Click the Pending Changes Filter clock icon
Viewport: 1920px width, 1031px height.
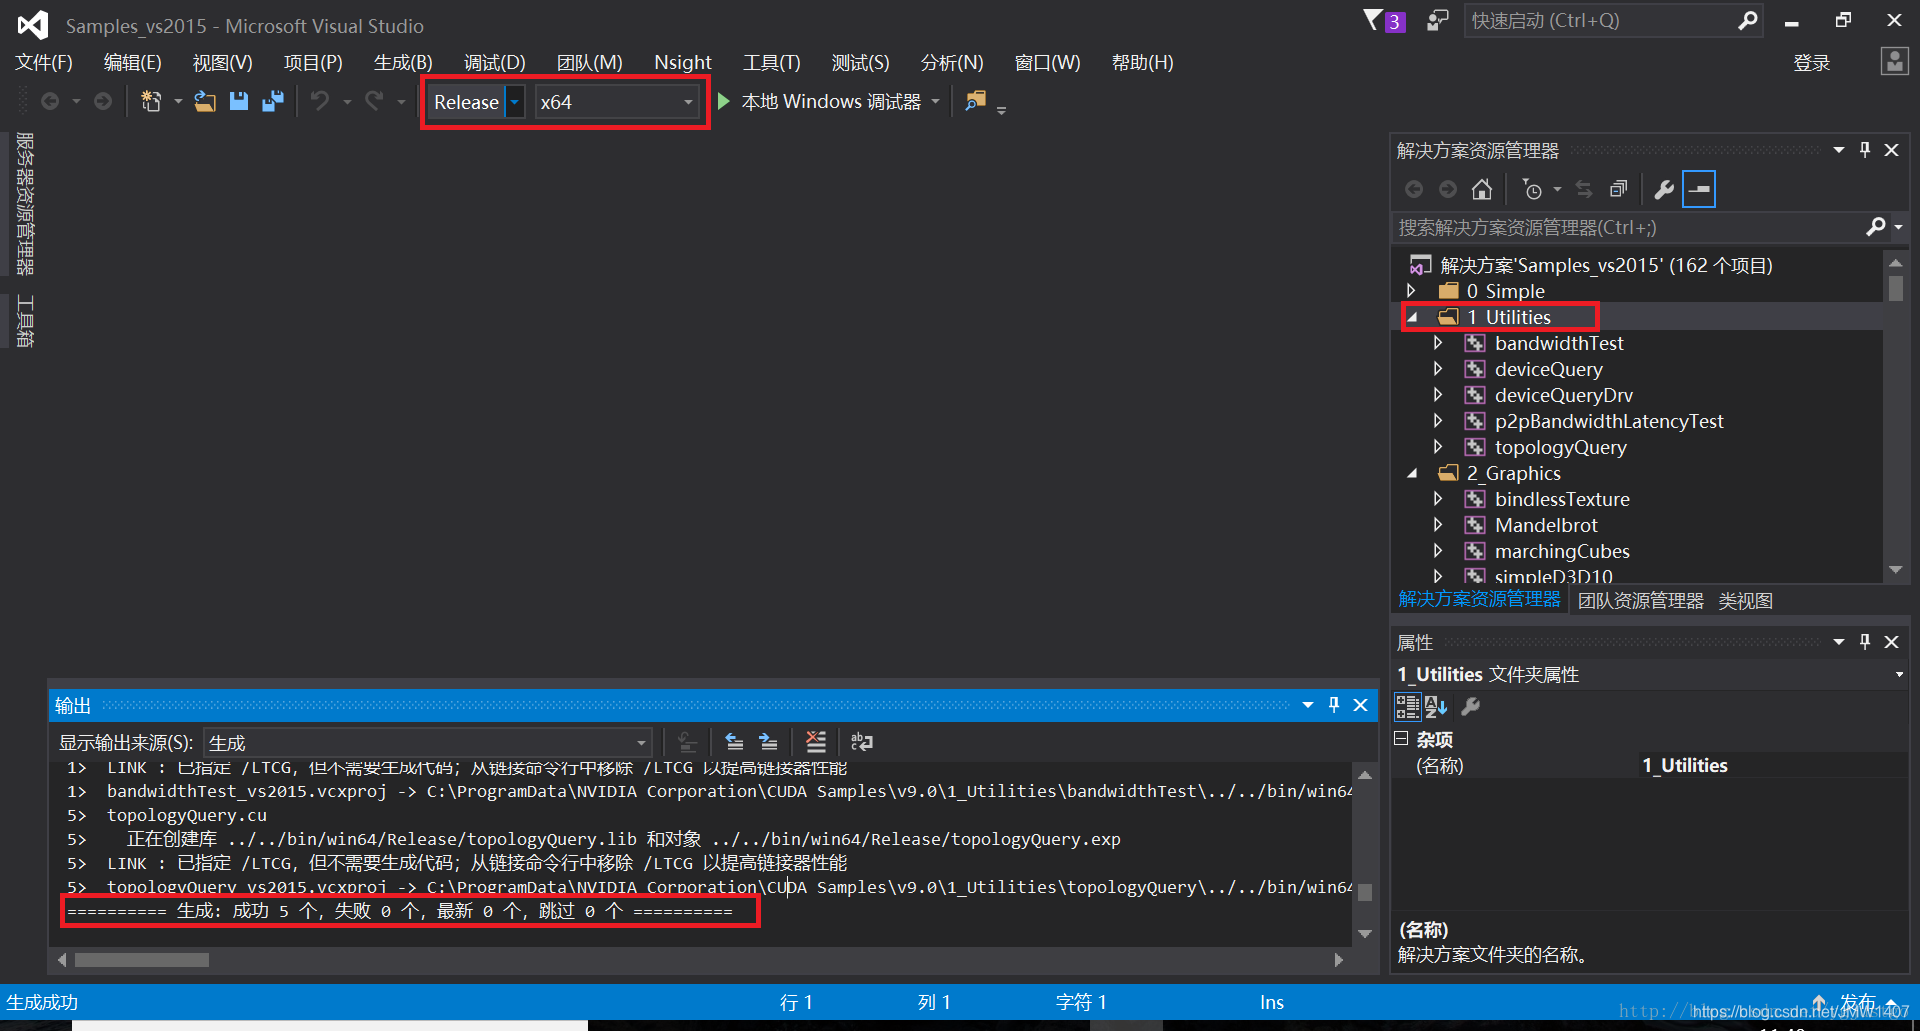click(x=1532, y=189)
